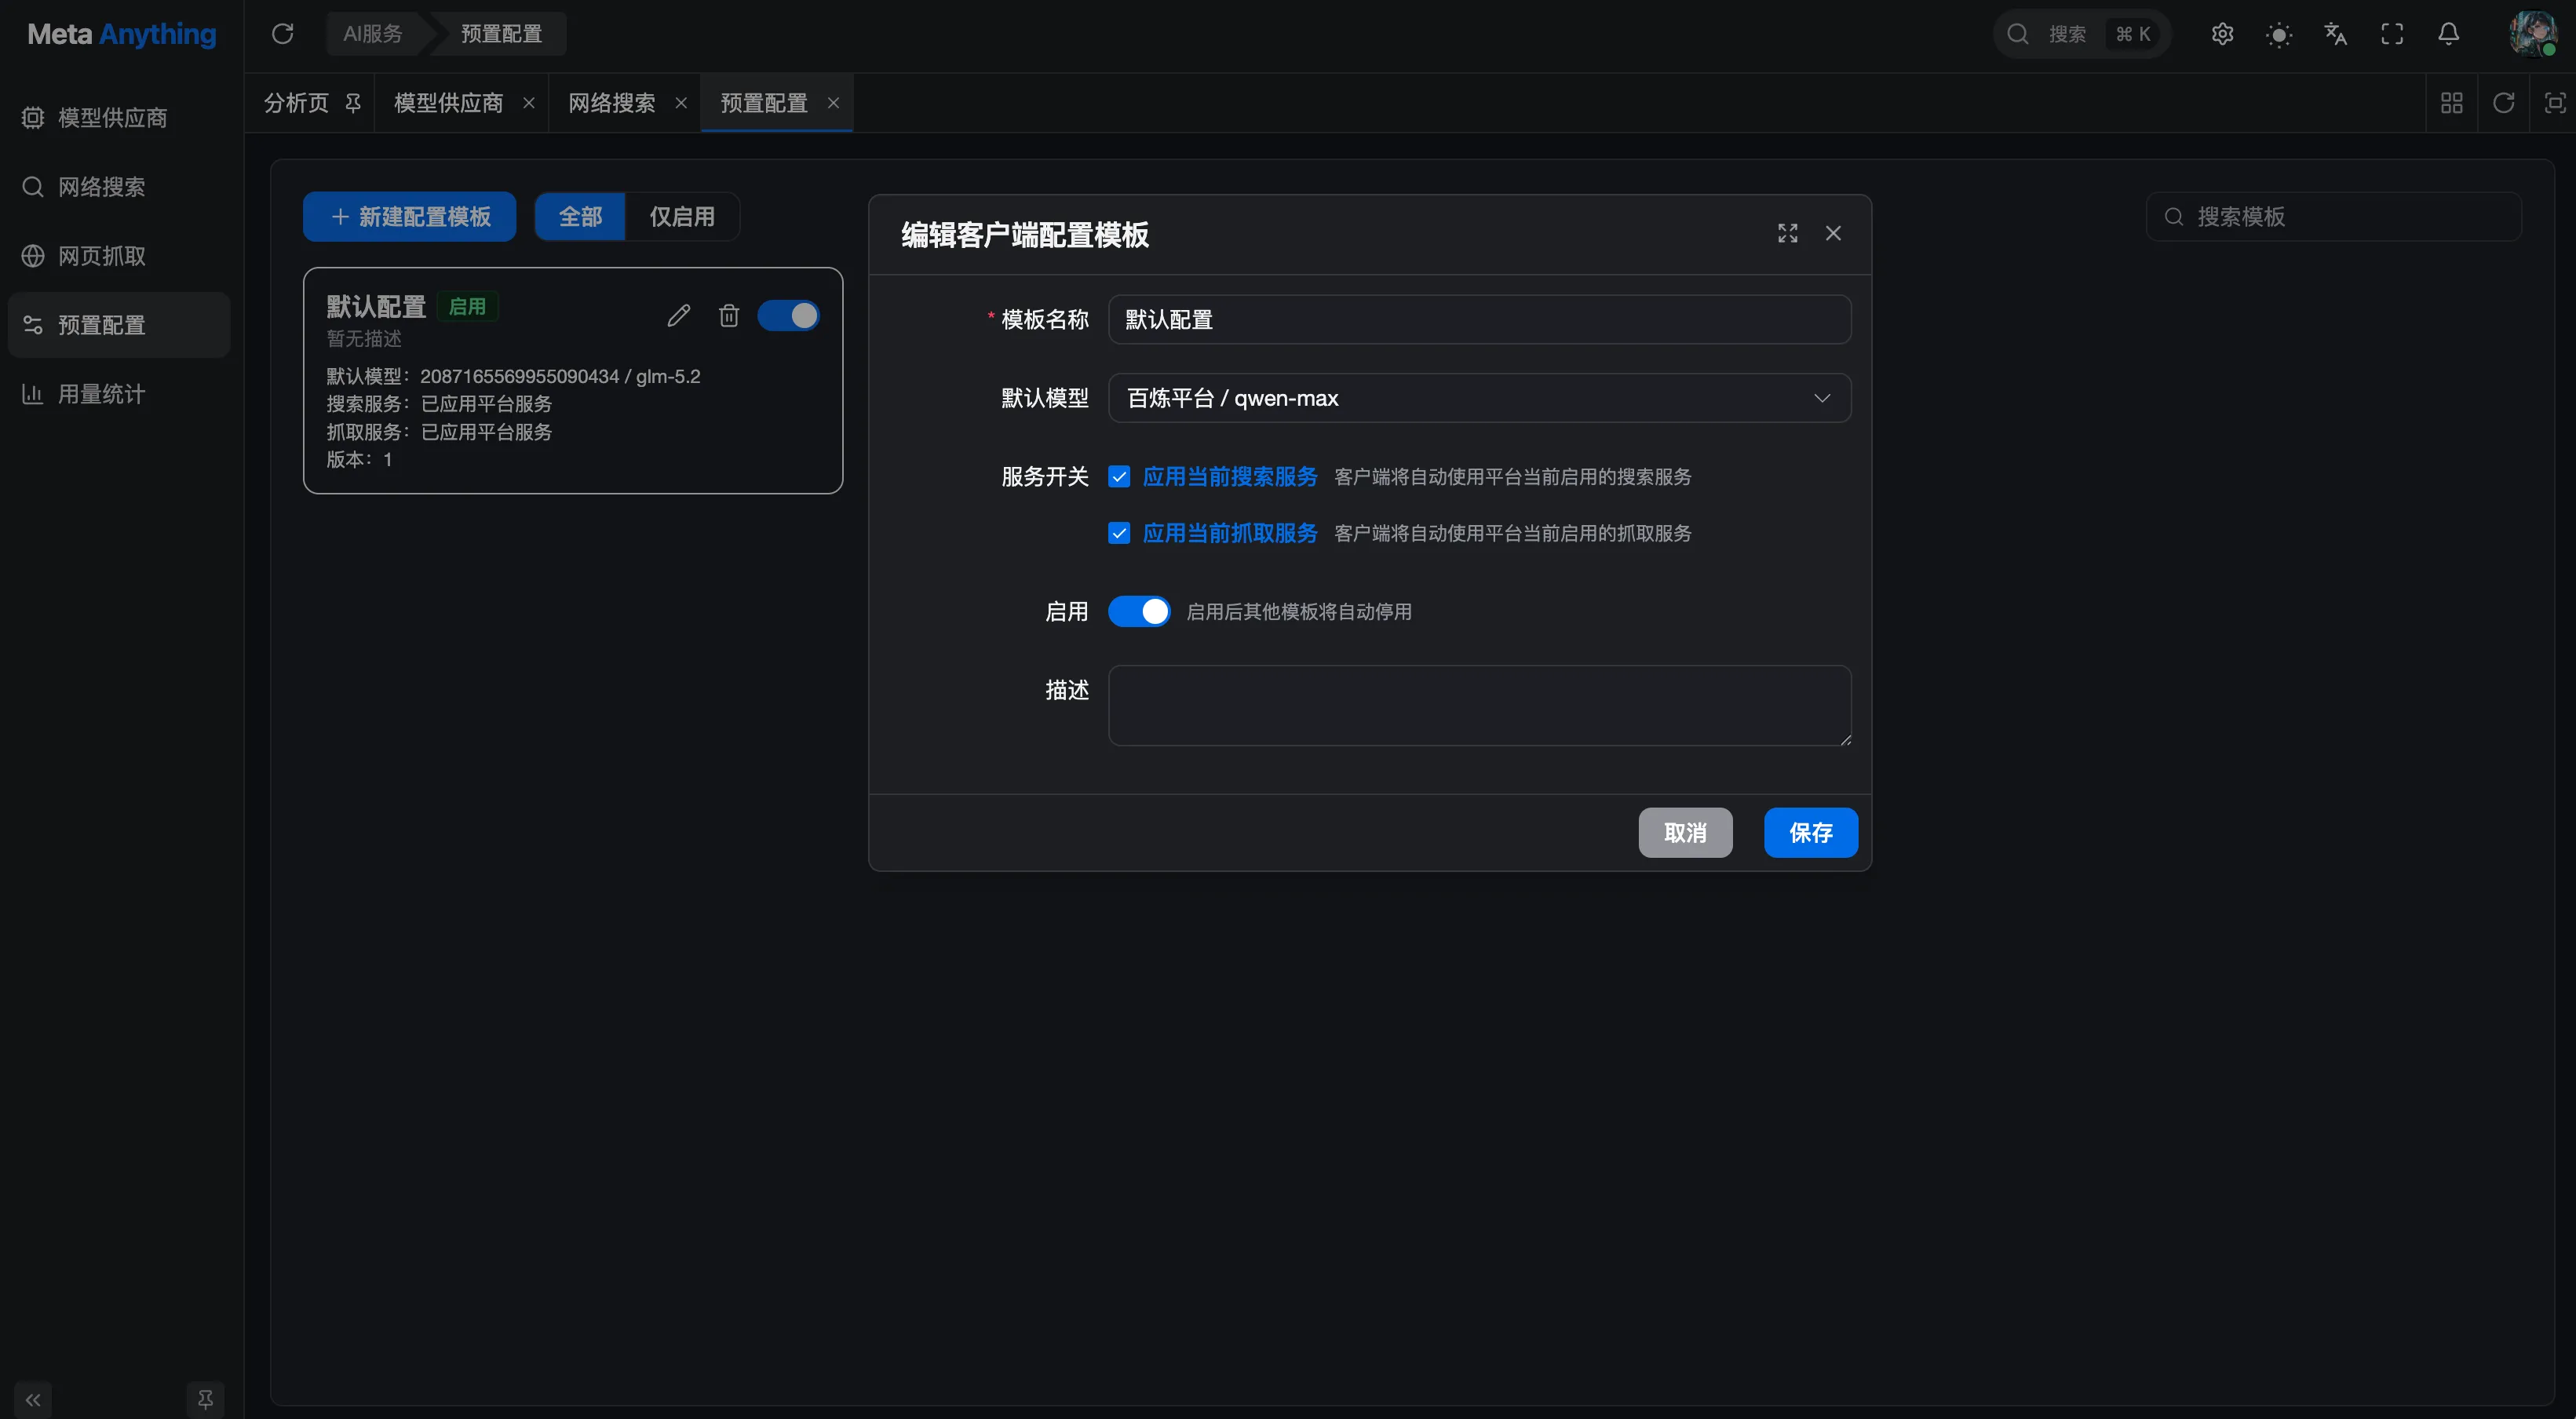Viewport: 2576px width, 1419px height.
Task: Select 全部 filter option
Action: [580, 216]
